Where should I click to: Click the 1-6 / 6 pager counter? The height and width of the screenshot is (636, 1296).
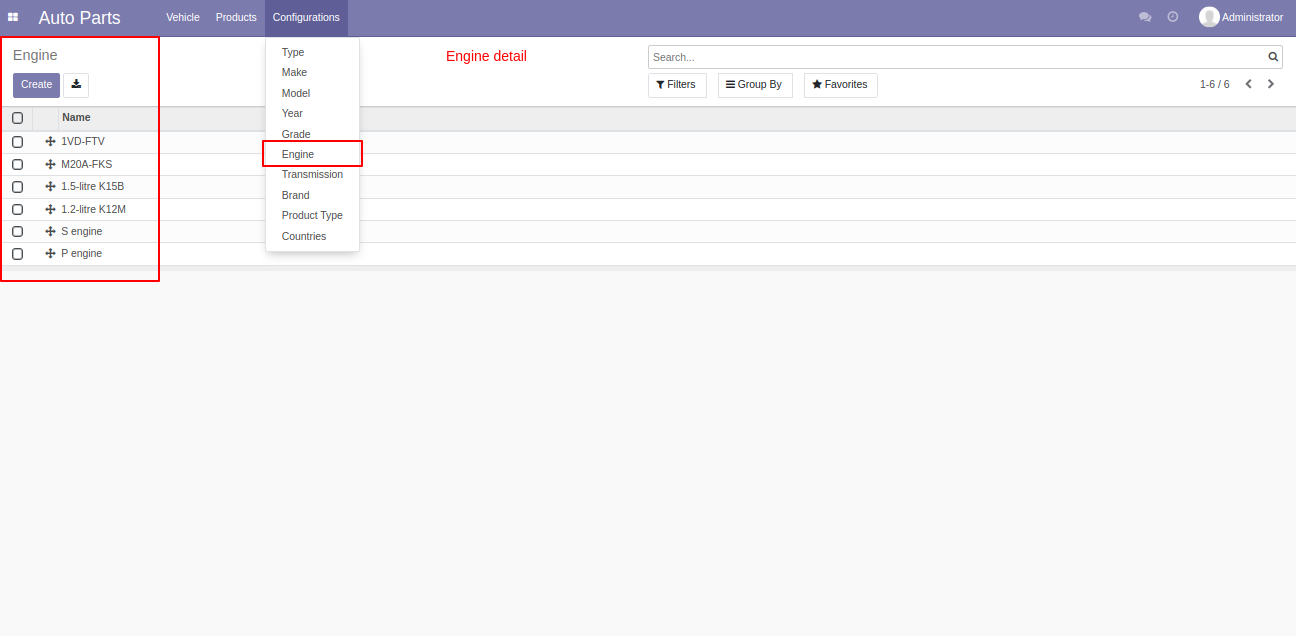(1214, 84)
